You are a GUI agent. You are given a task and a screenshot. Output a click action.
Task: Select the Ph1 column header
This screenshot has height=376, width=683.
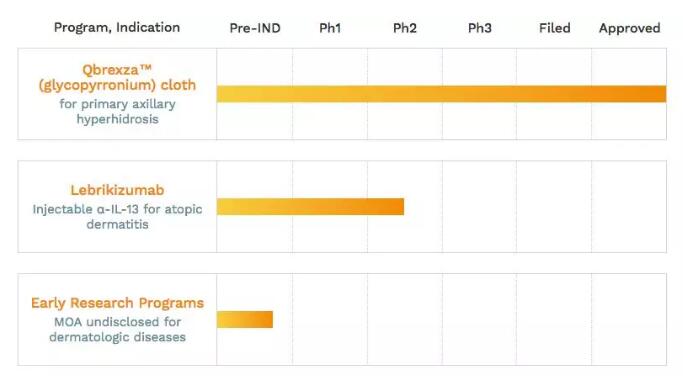[330, 28]
